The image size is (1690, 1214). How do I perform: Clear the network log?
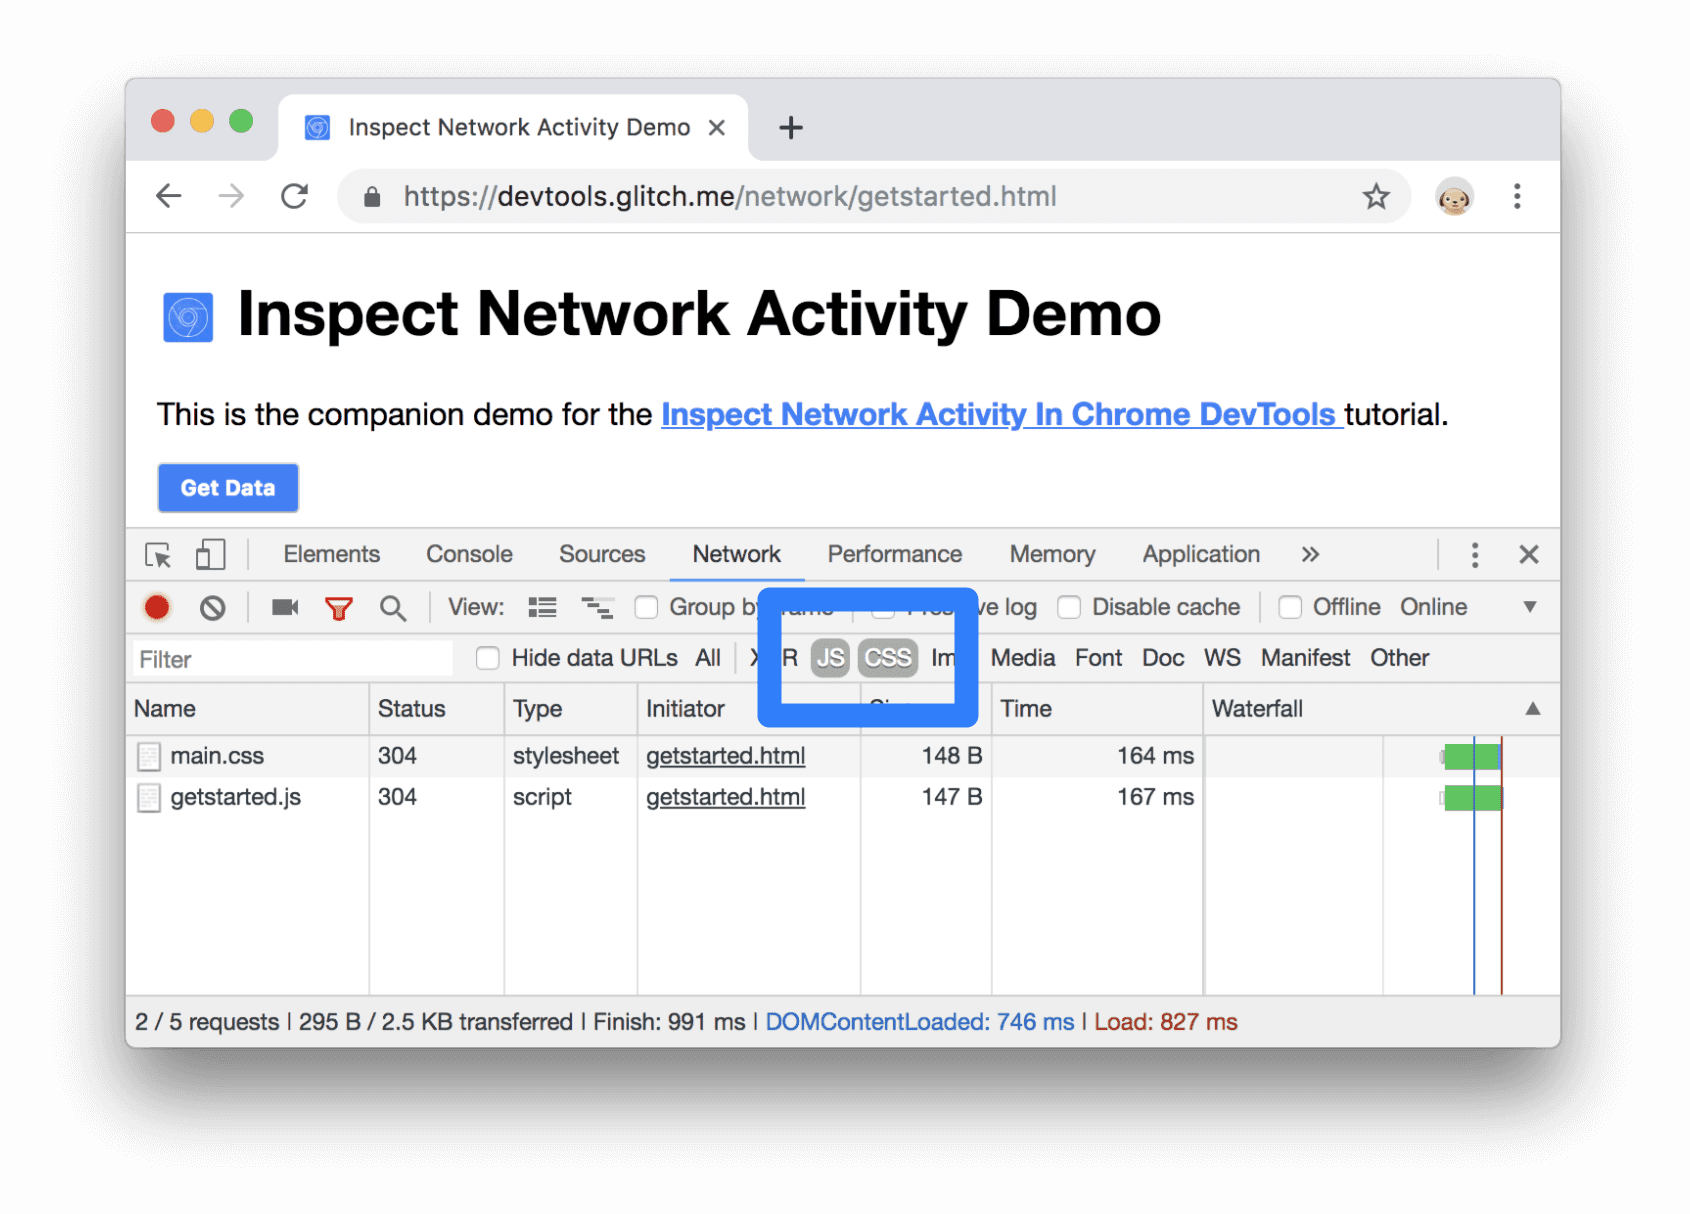click(212, 607)
